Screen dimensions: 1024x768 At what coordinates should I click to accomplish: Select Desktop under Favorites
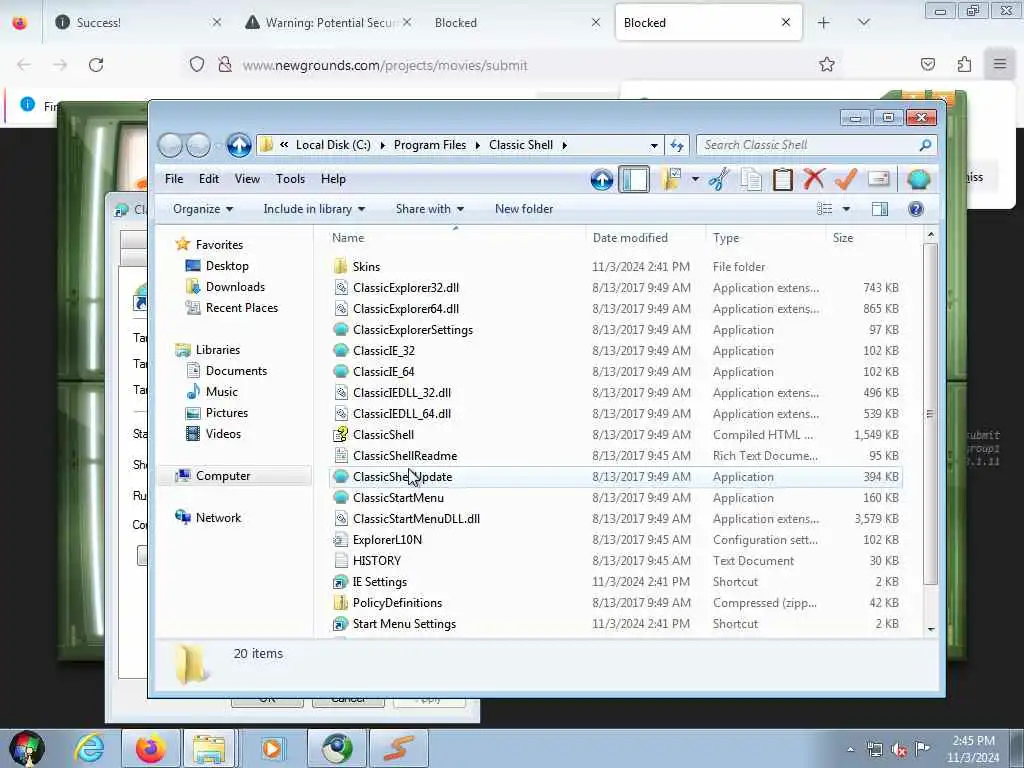[x=227, y=266]
